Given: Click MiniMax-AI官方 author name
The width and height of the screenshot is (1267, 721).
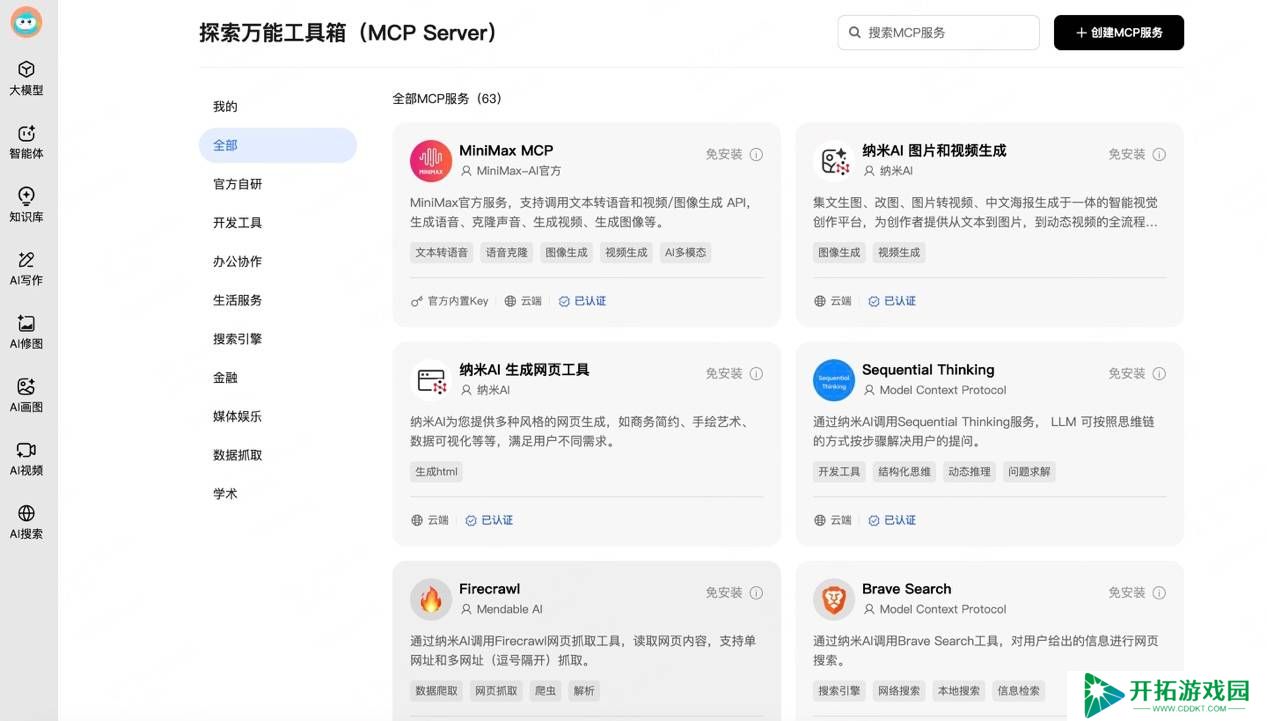Looking at the screenshot, I should point(519,171).
